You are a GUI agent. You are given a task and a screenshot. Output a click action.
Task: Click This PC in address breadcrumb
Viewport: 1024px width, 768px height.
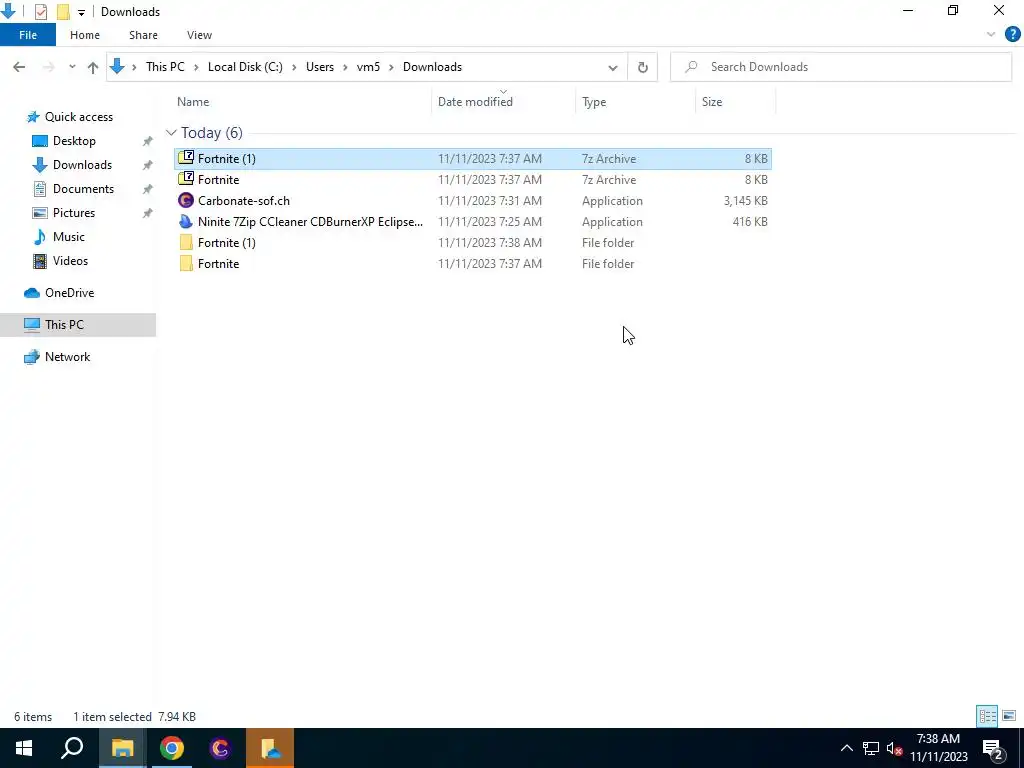tap(165, 67)
